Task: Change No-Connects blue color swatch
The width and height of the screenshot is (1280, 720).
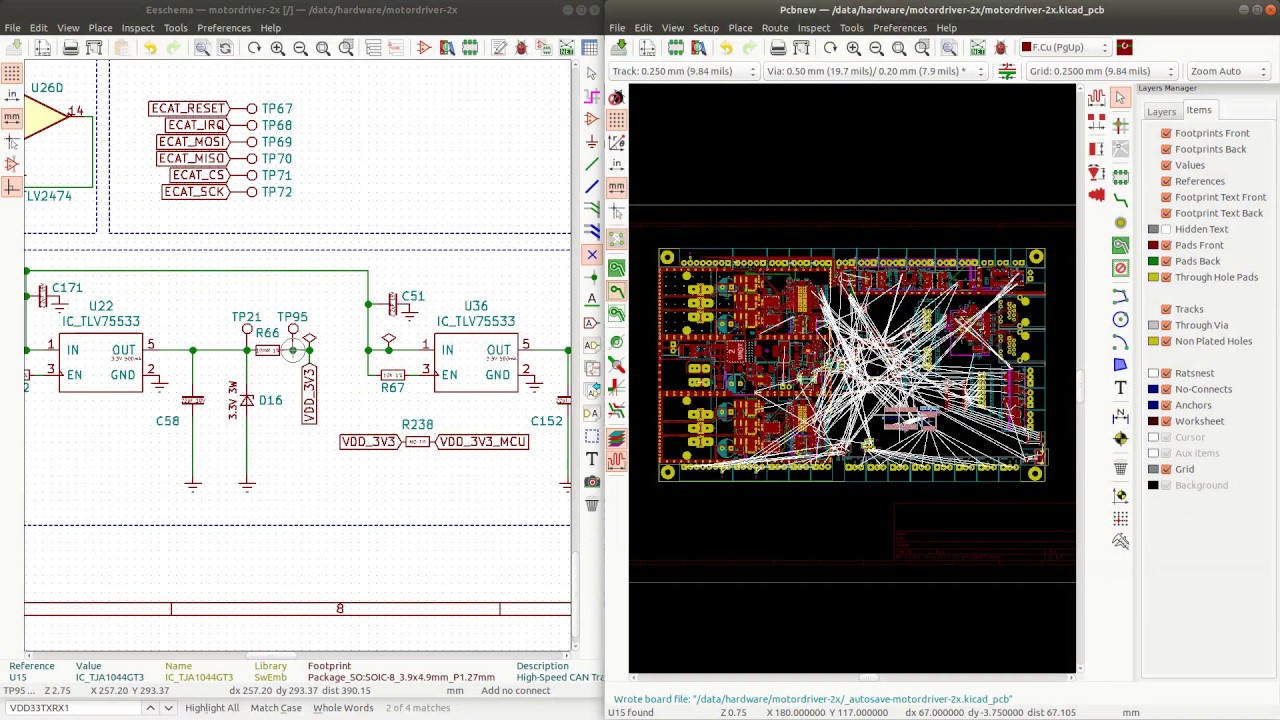Action: coord(1153,389)
